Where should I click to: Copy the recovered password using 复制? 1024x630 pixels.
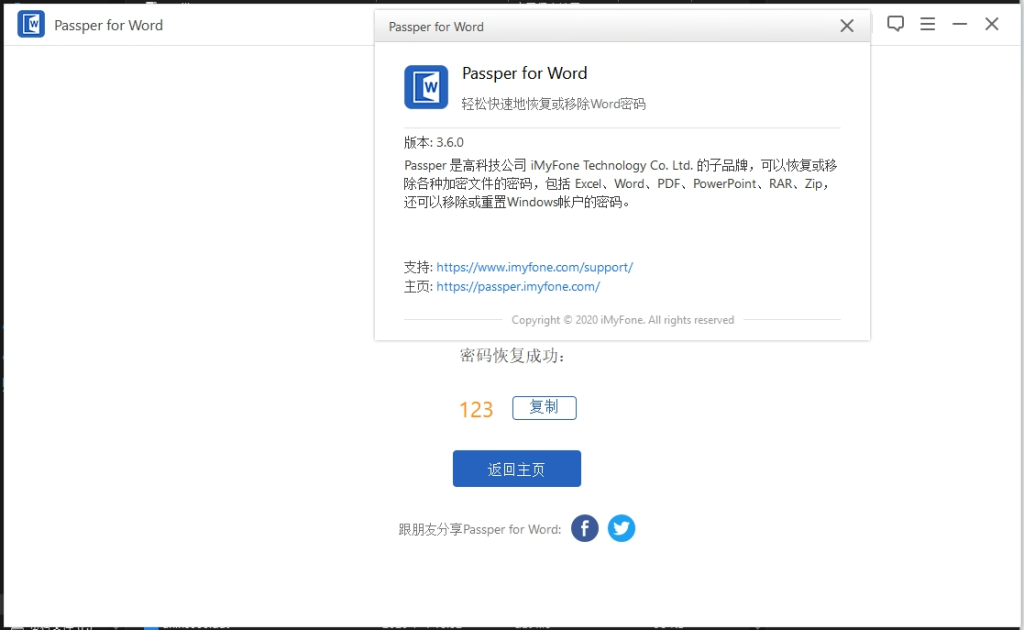tap(544, 407)
